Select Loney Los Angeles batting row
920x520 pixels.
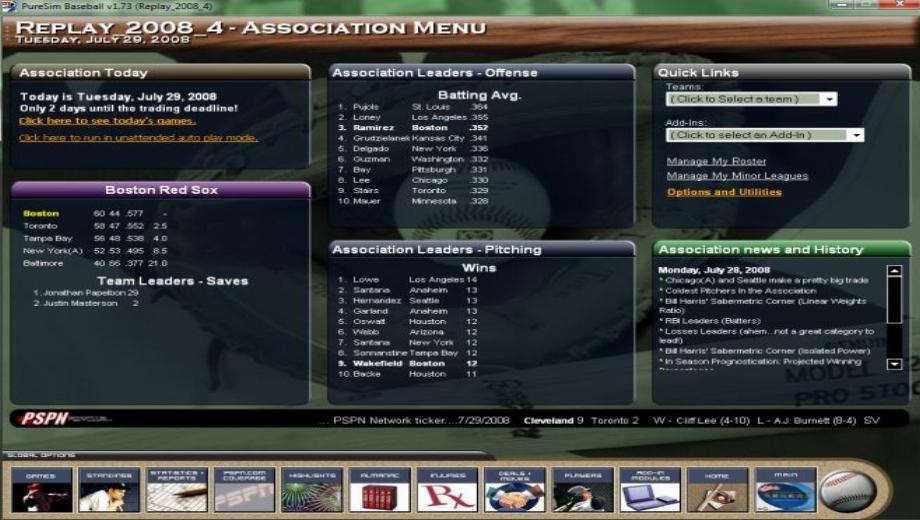pos(413,117)
